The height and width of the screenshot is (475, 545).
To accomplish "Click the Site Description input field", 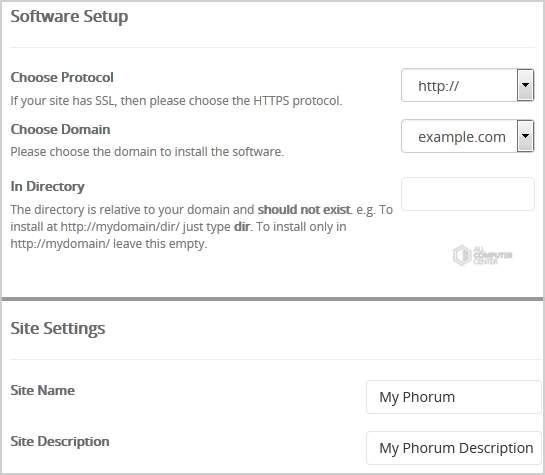I will pyautogui.click(x=454, y=448).
